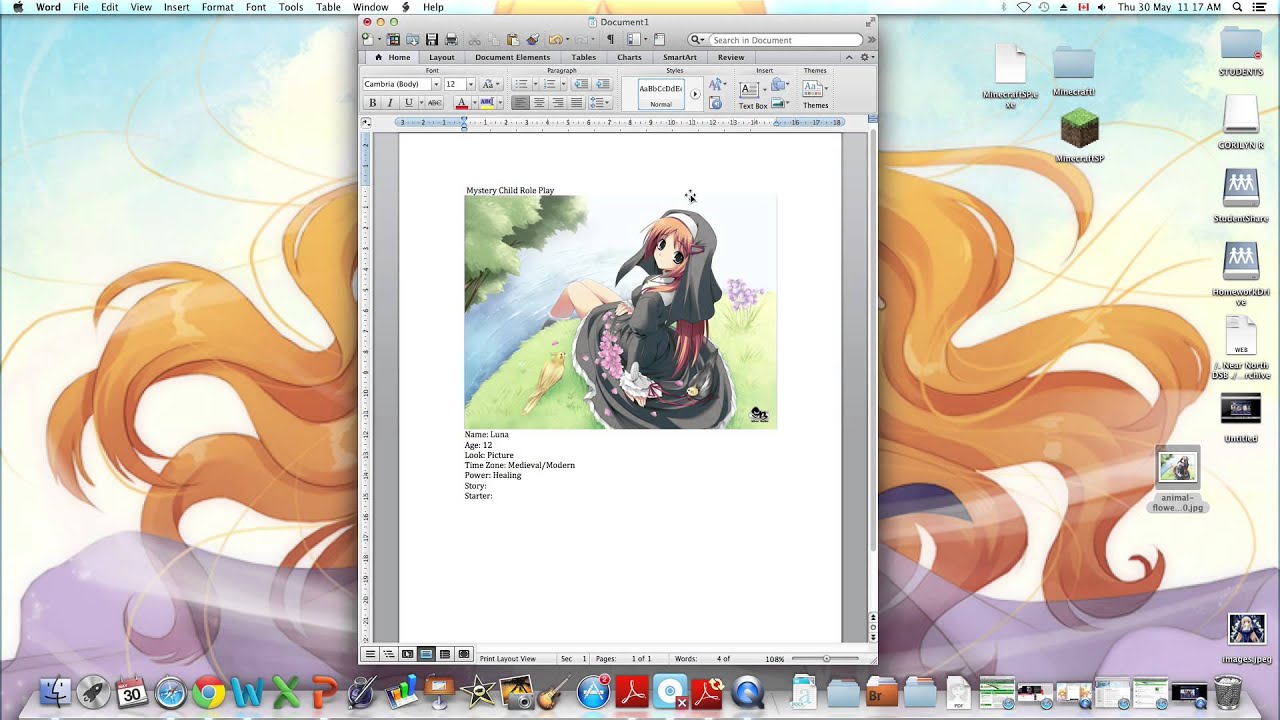Viewport: 1280px width, 720px height.
Task: Open Google Chrome in the Dock
Action: coord(209,692)
